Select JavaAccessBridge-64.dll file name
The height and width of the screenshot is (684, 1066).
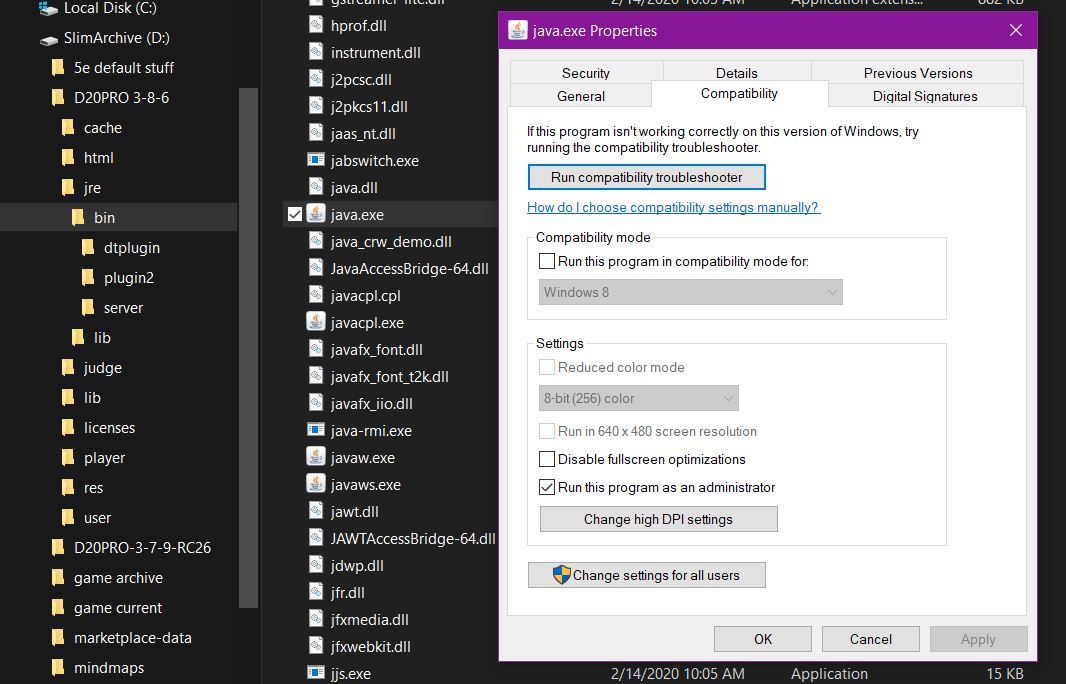click(409, 269)
